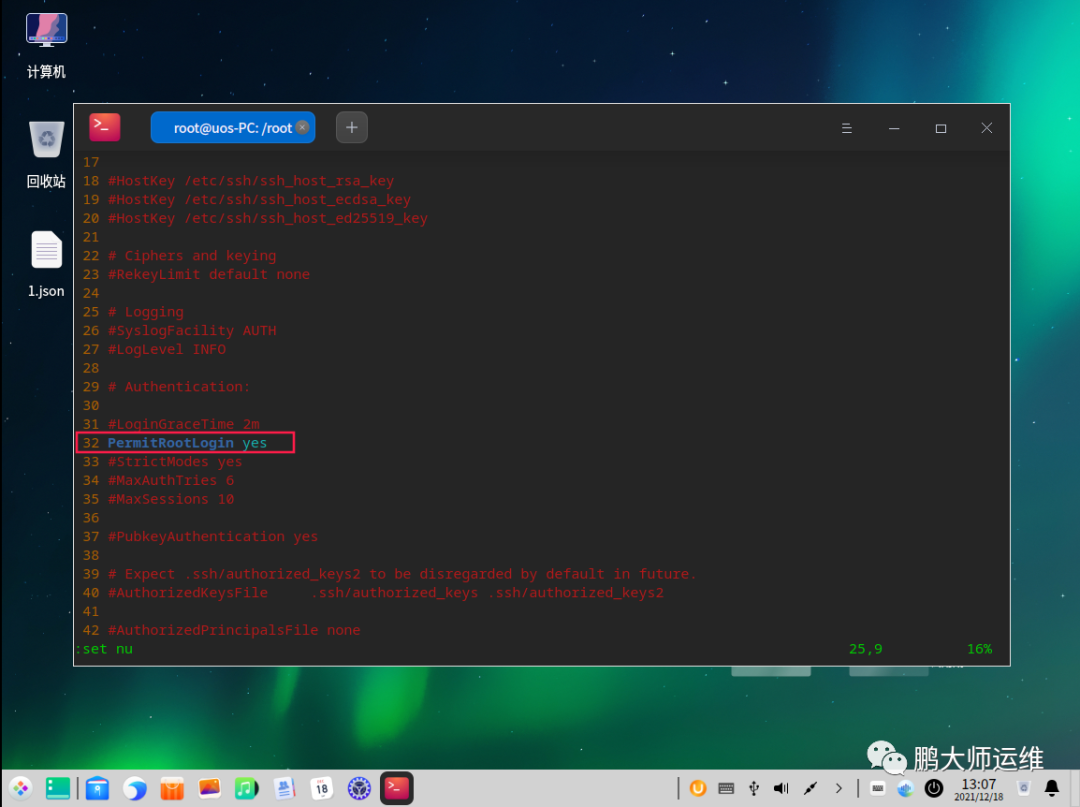Click the red terminal icon in dock
The height and width of the screenshot is (807, 1080).
click(x=397, y=788)
